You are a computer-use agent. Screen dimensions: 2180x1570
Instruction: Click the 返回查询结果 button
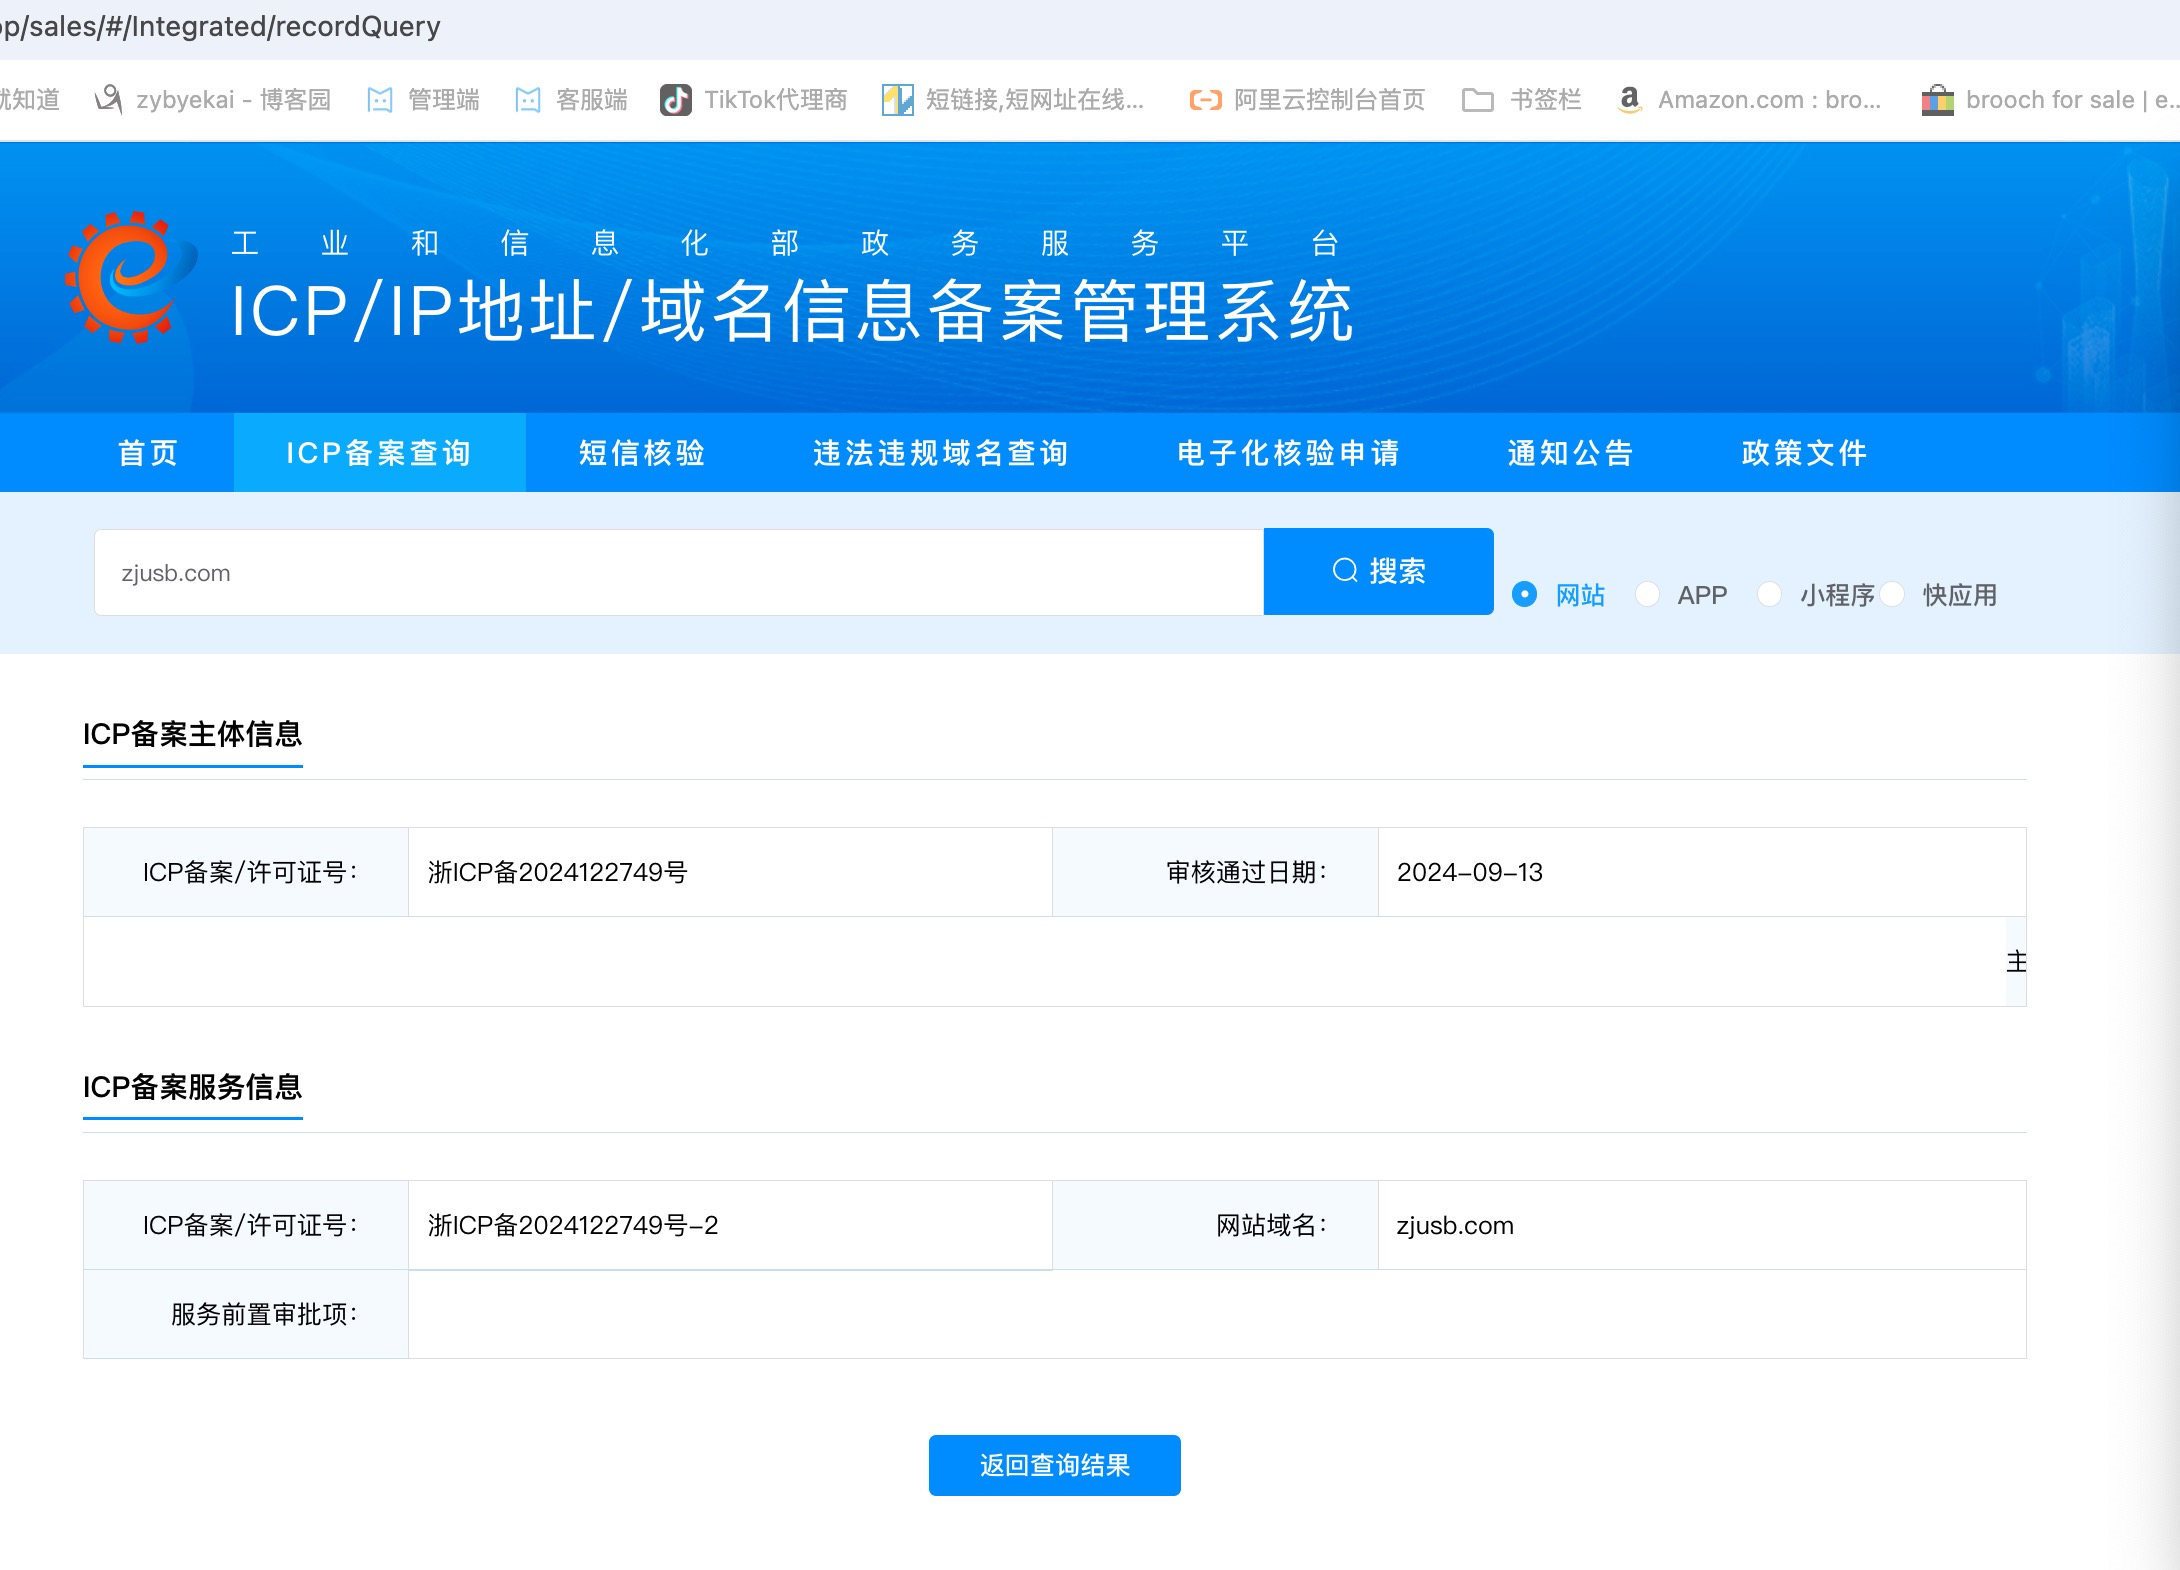pyautogui.click(x=1054, y=1465)
